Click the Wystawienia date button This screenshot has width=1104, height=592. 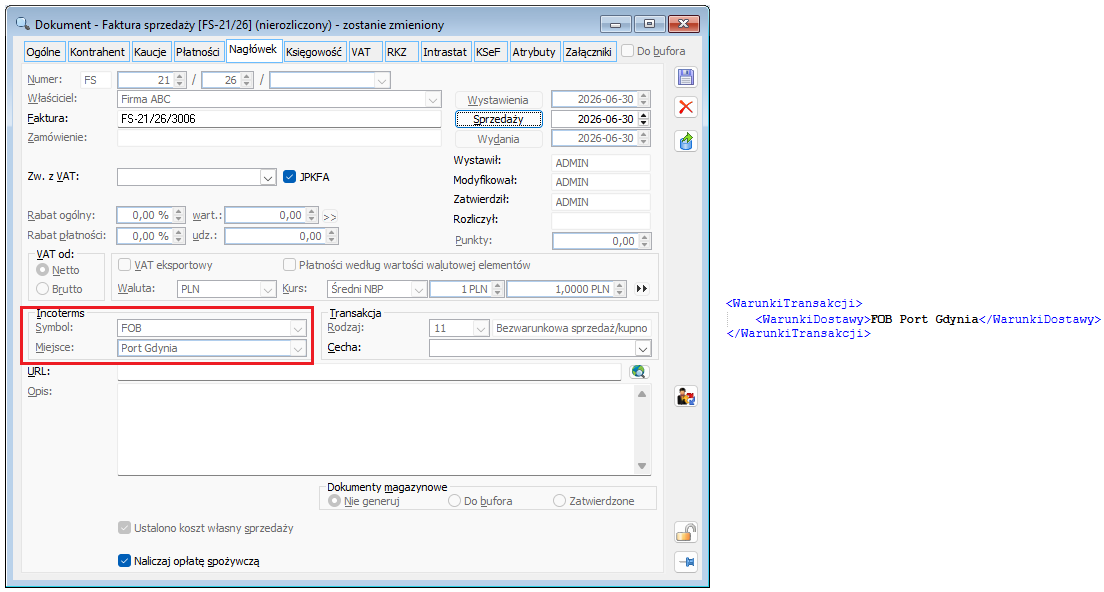[x=498, y=100]
